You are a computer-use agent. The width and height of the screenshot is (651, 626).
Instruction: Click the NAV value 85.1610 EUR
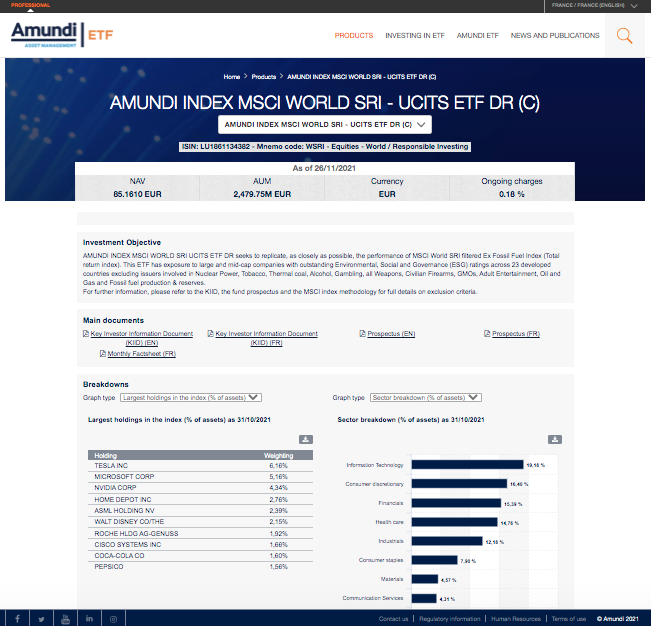point(137,194)
